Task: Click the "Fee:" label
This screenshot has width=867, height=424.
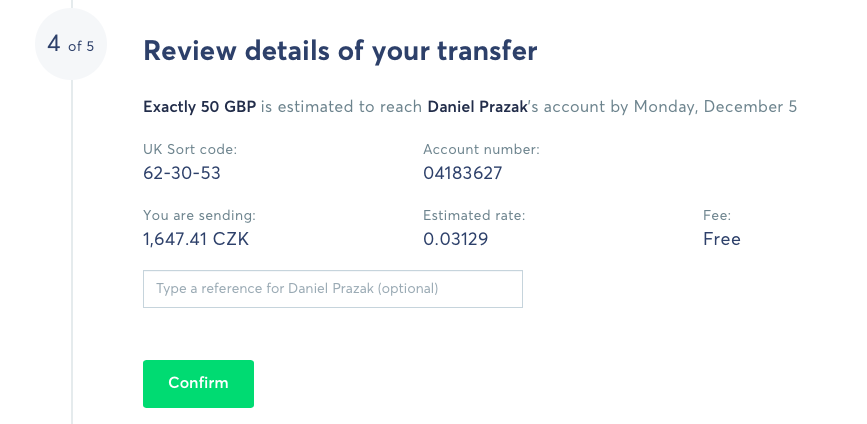Action: click(717, 215)
